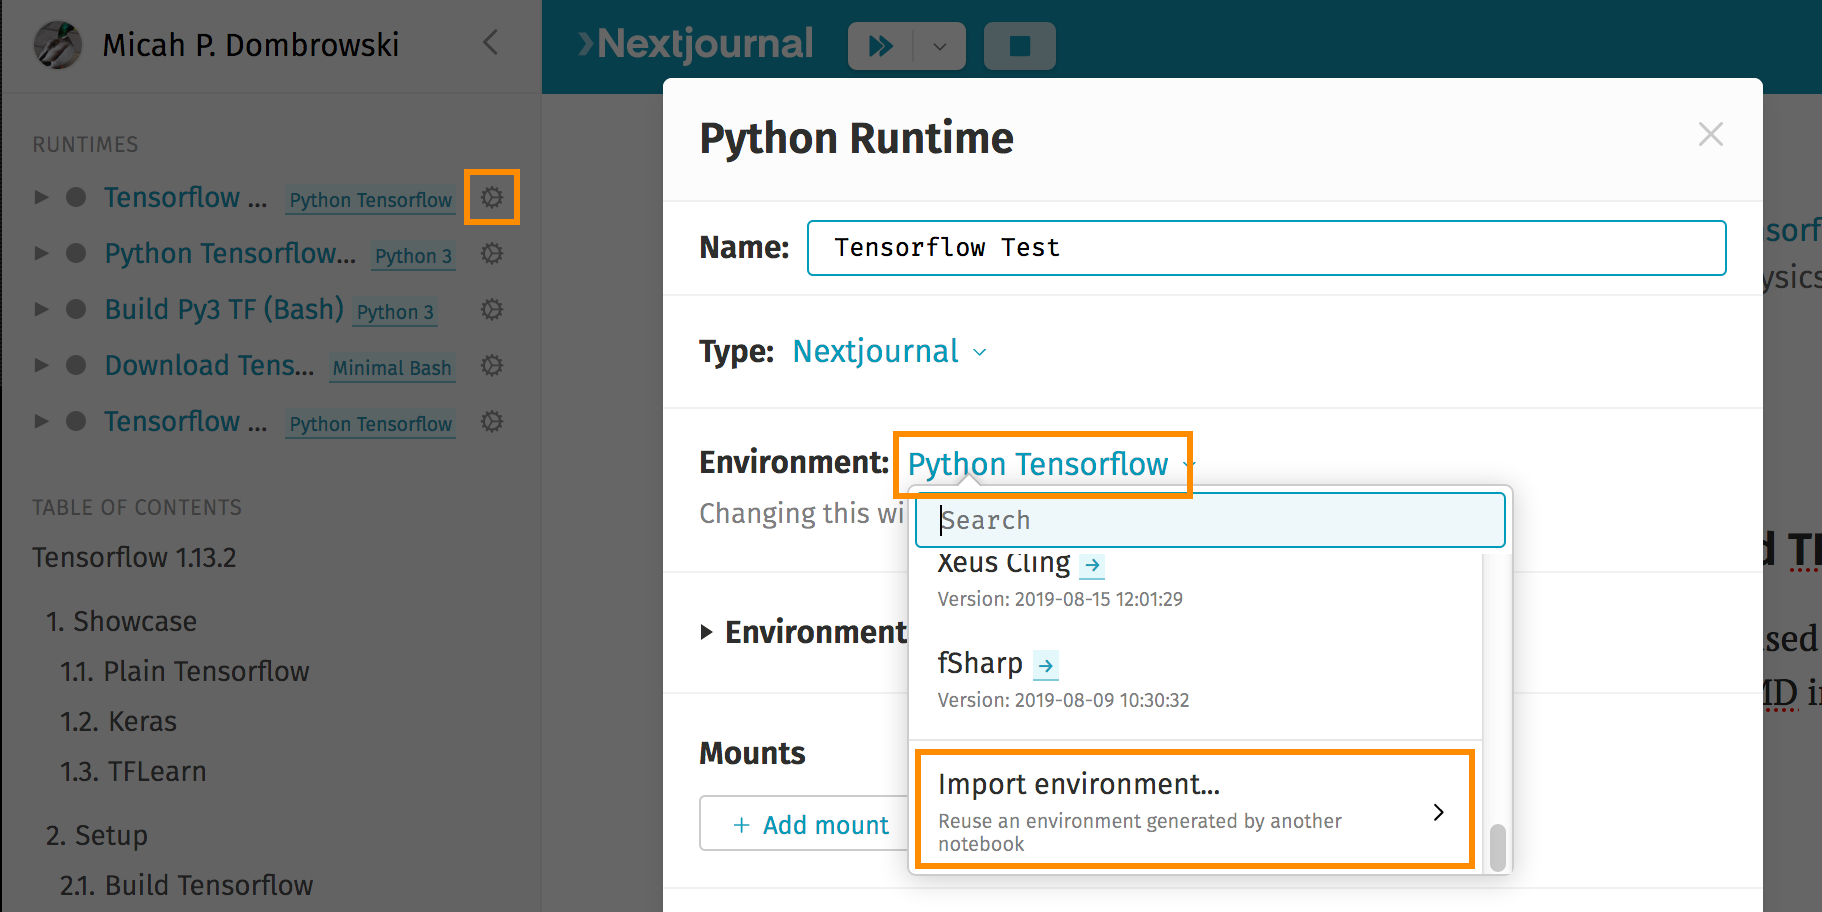Click status dot of Python Tensorflow... runtime

coord(76,253)
